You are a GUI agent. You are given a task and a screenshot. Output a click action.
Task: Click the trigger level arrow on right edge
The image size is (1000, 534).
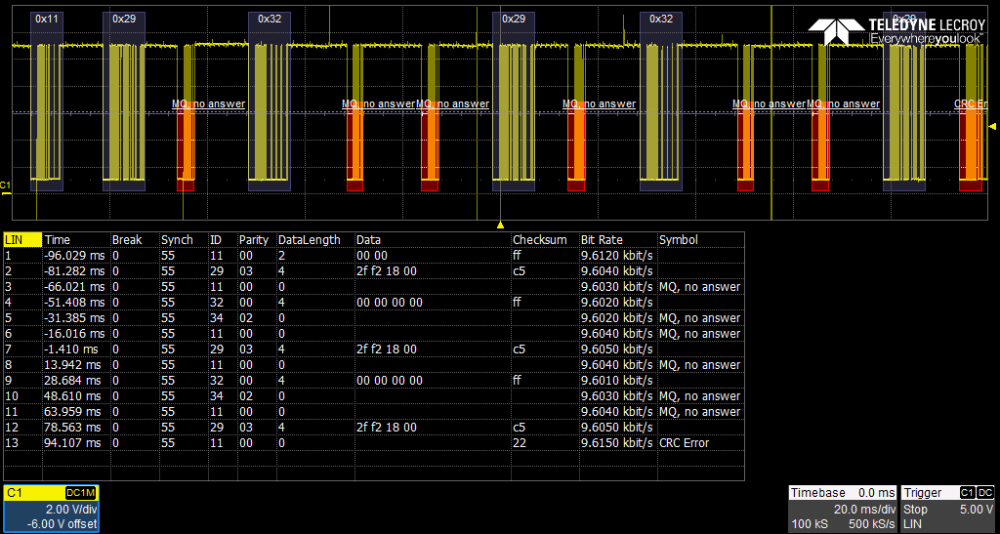992,127
